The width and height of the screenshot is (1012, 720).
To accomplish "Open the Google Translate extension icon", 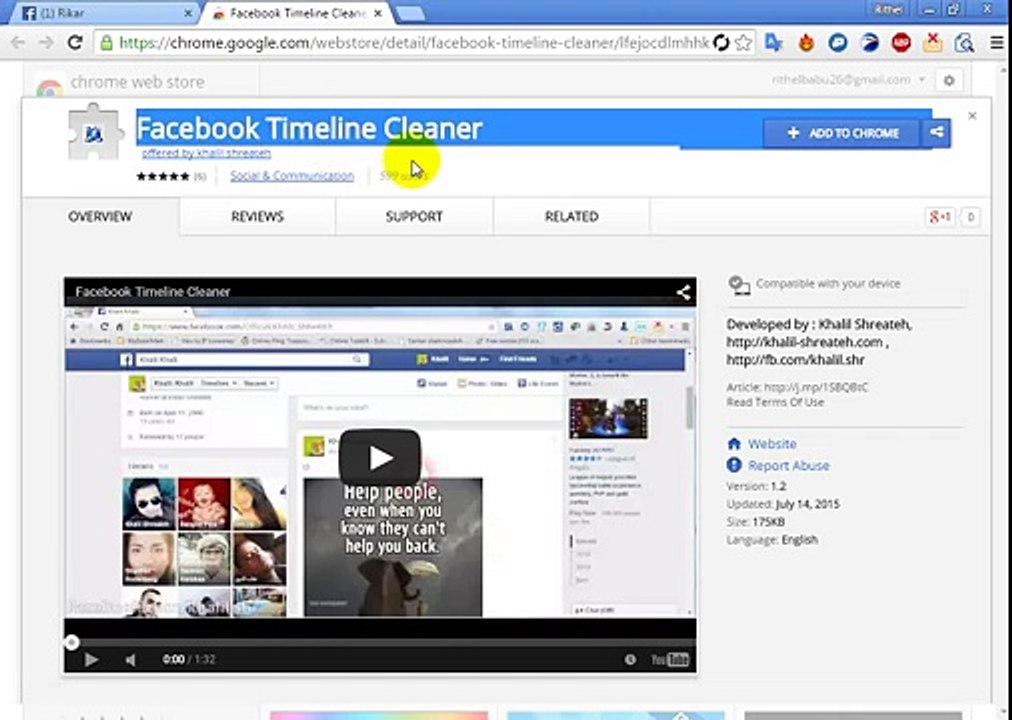I will pos(773,43).
